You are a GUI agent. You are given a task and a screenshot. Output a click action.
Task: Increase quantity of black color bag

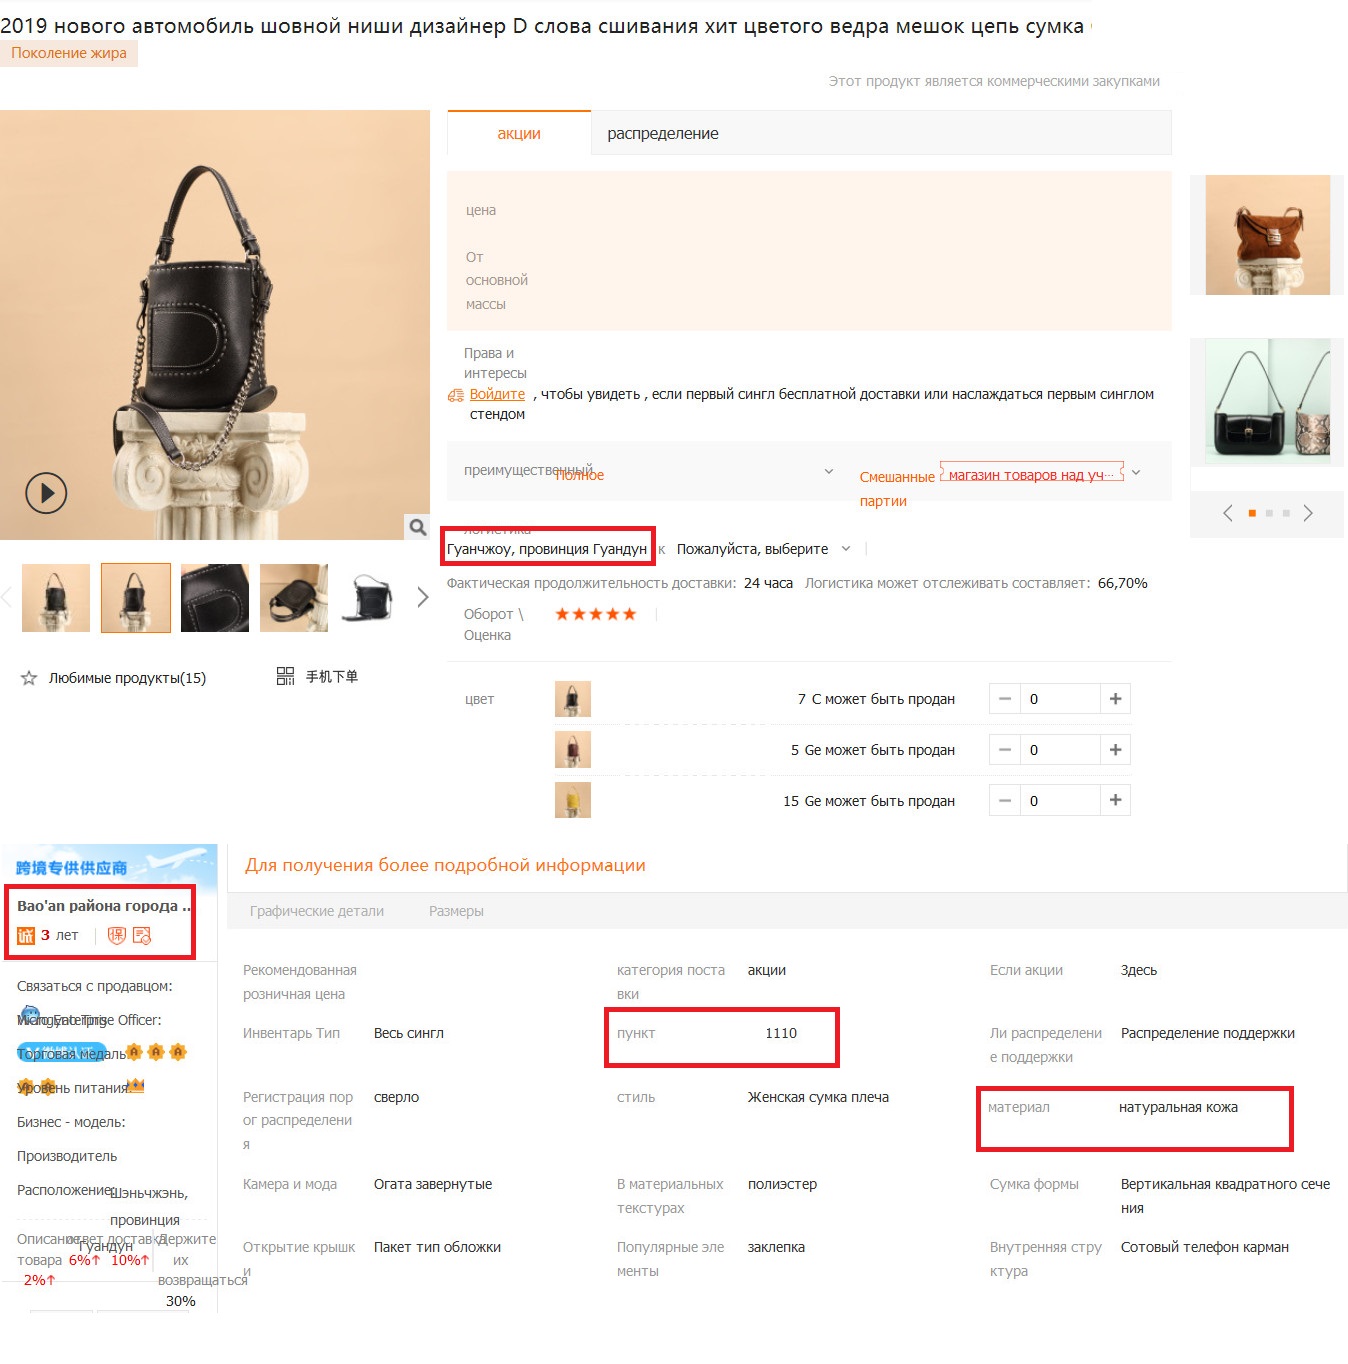[x=1115, y=699]
